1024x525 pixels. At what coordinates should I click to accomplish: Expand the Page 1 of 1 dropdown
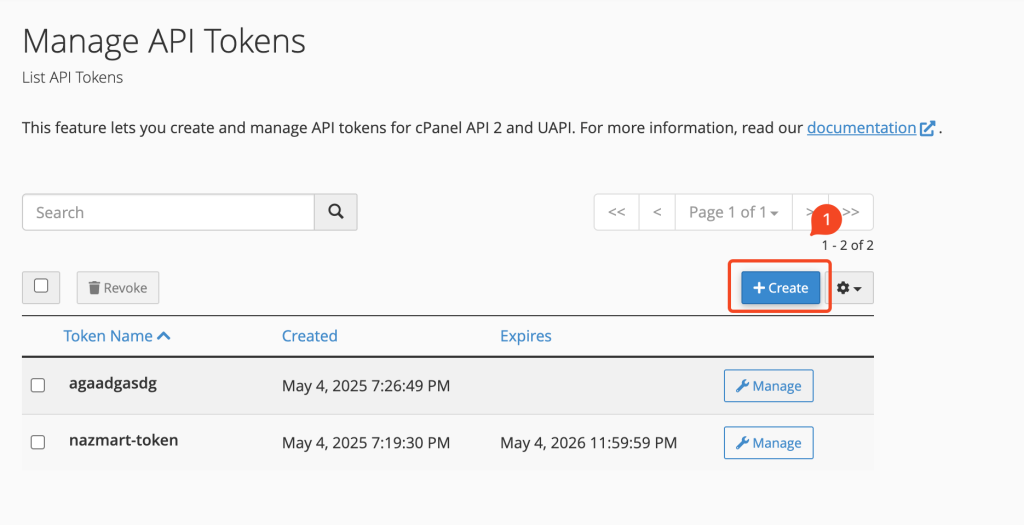point(733,212)
